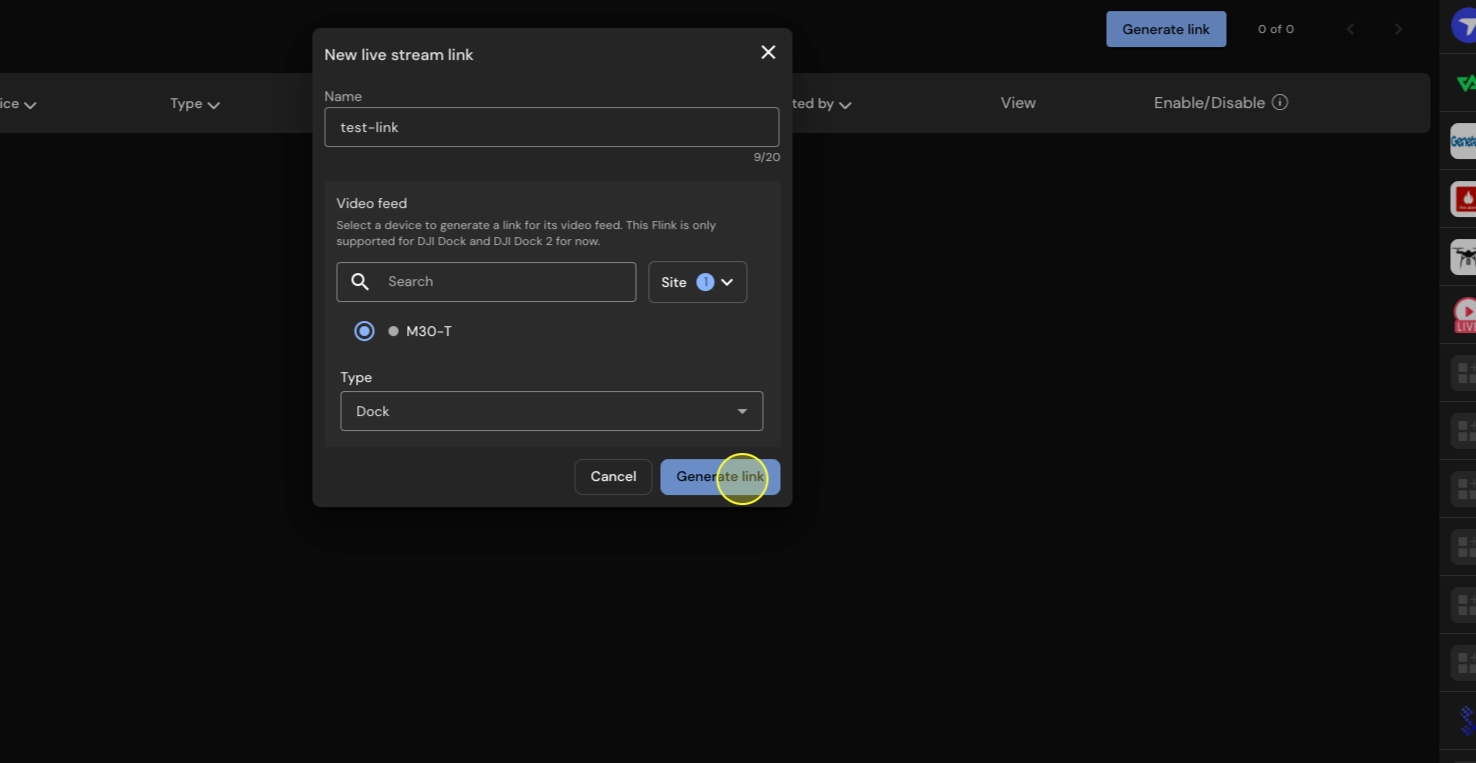This screenshot has width=1476, height=763.
Task: Sort by the Type column header
Action: click(x=194, y=104)
